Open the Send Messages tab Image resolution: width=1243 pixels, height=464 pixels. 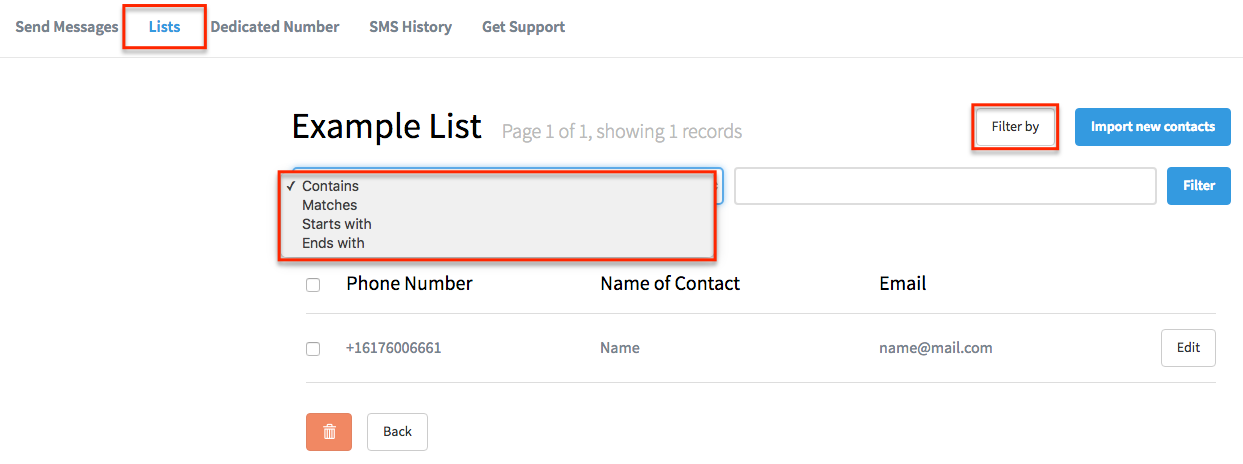click(x=67, y=27)
